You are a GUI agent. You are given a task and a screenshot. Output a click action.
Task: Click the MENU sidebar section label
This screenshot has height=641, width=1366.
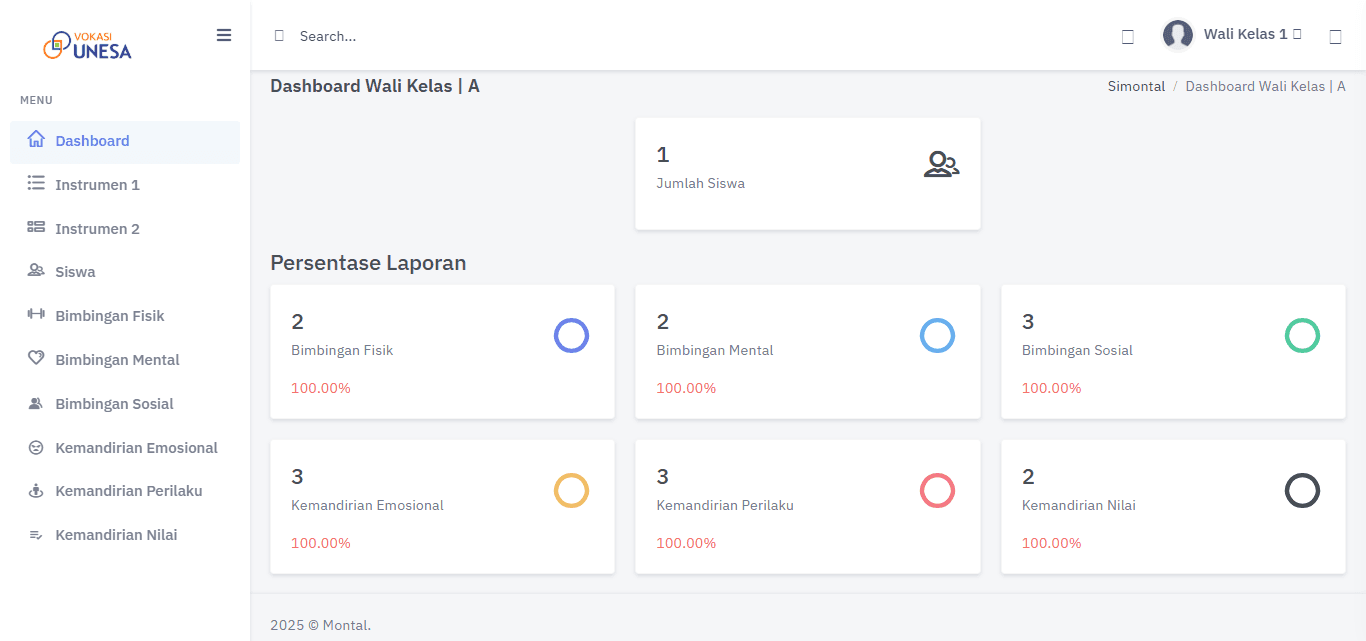[x=36, y=100]
